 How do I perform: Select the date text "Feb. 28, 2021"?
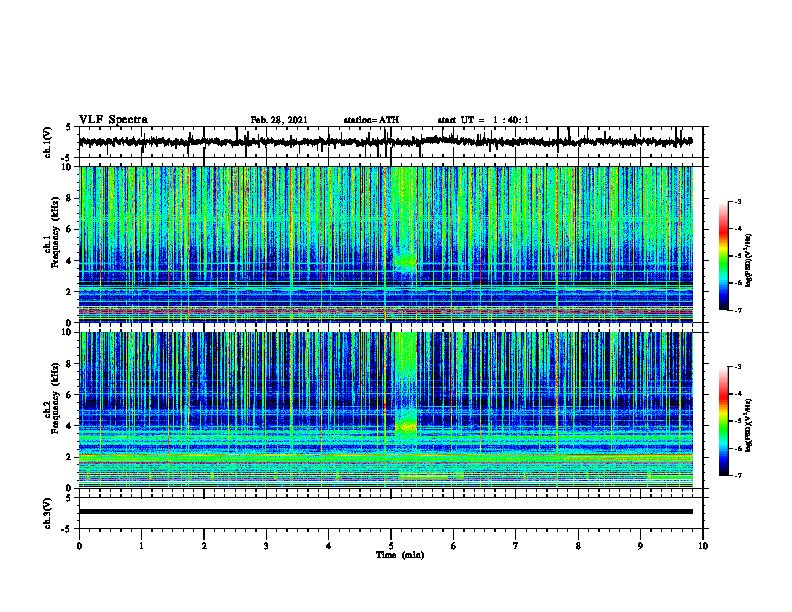pyautogui.click(x=279, y=120)
